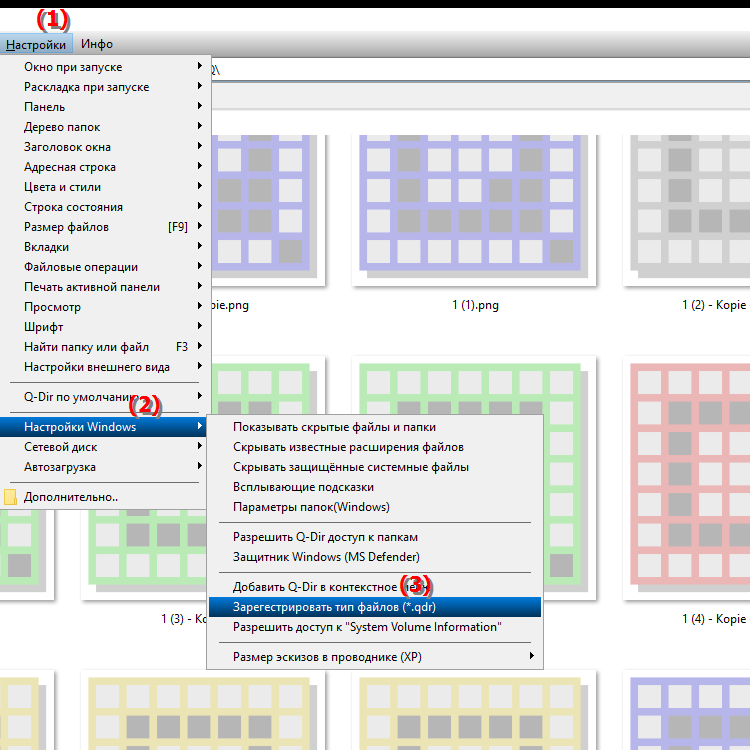Expand arrow next to Окно при запуске
The width and height of the screenshot is (750, 750).
click(x=200, y=66)
